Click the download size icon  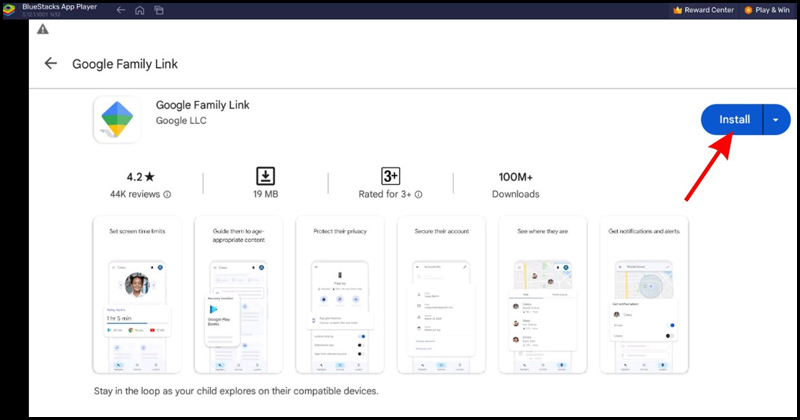click(265, 176)
